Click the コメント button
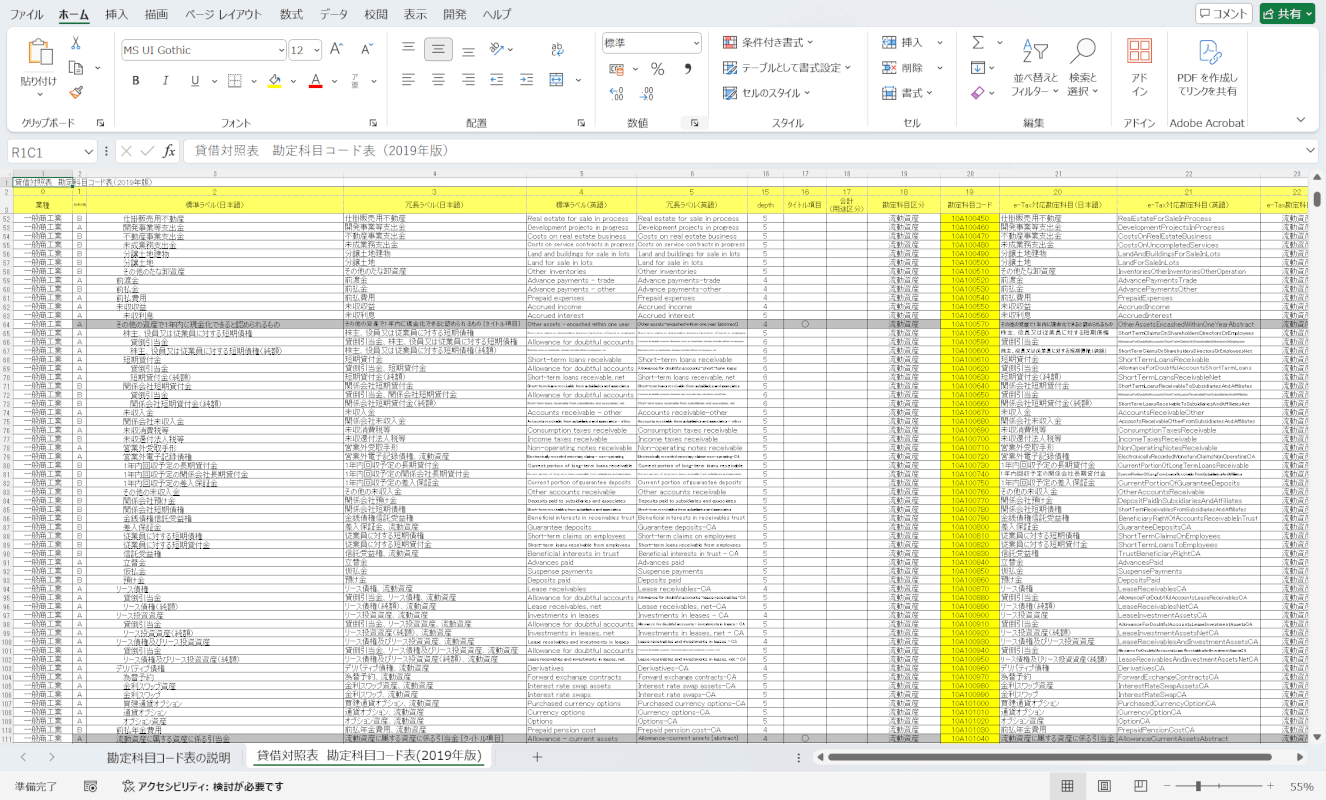1326x800 pixels. (1223, 14)
